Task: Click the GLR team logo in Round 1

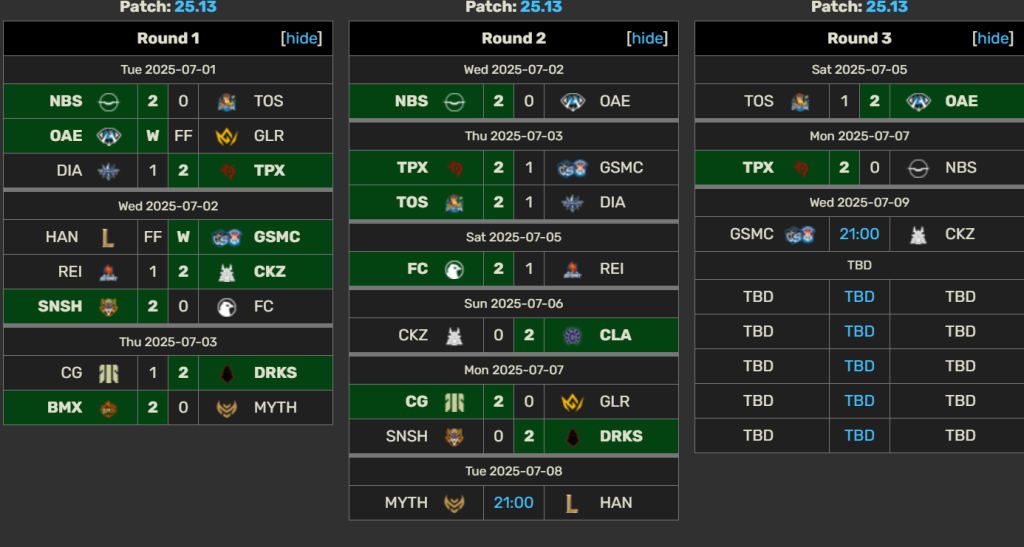Action: coord(227,136)
